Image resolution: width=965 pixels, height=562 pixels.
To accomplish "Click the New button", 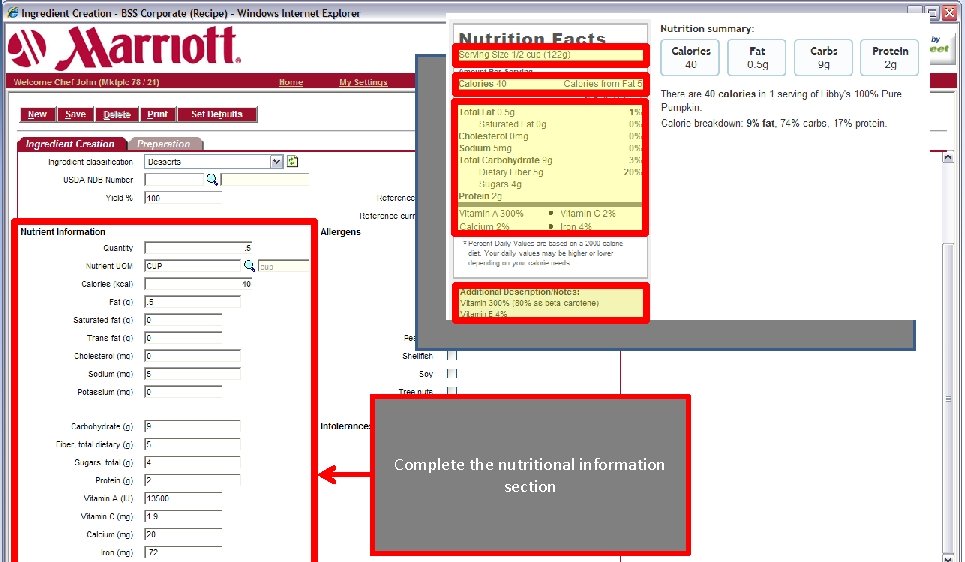I will tap(38, 114).
